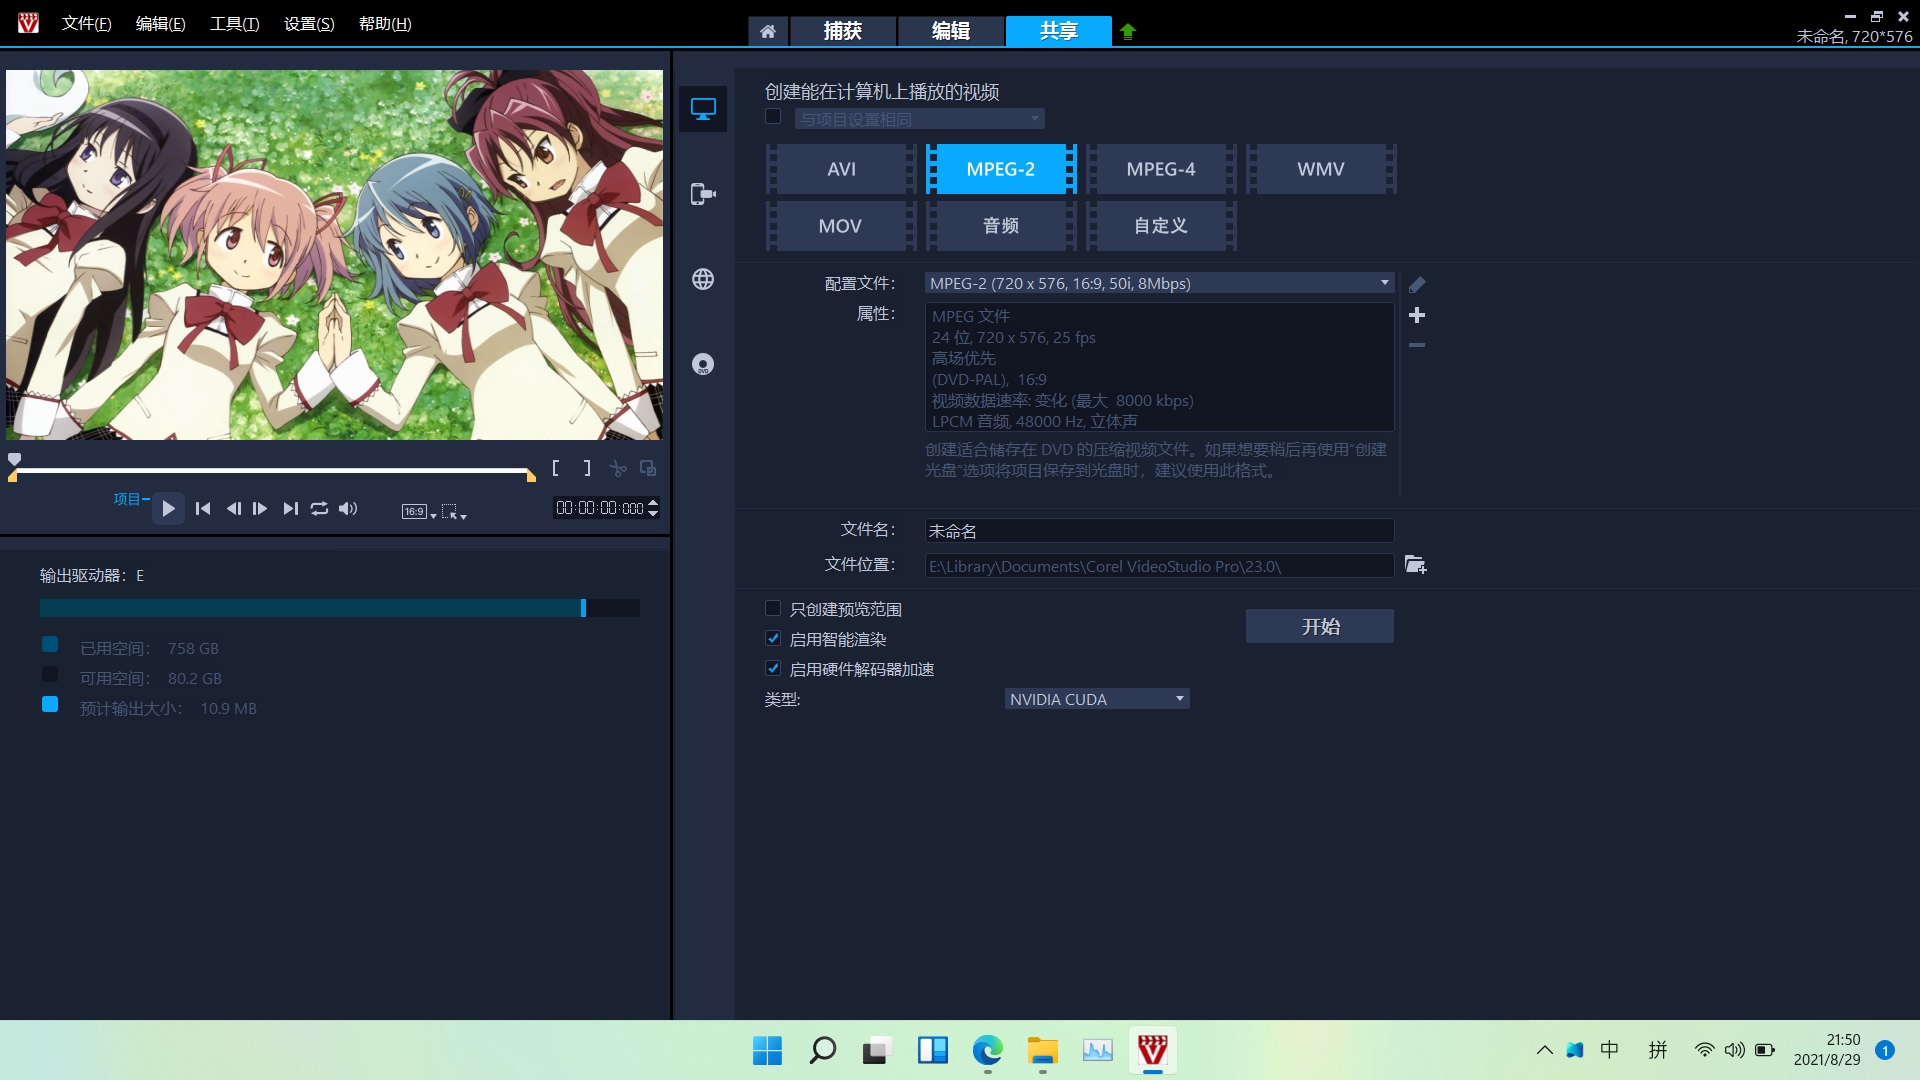Viewport: 1920px width, 1080px height.
Task: Choose the WMV format button
Action: coord(1321,169)
